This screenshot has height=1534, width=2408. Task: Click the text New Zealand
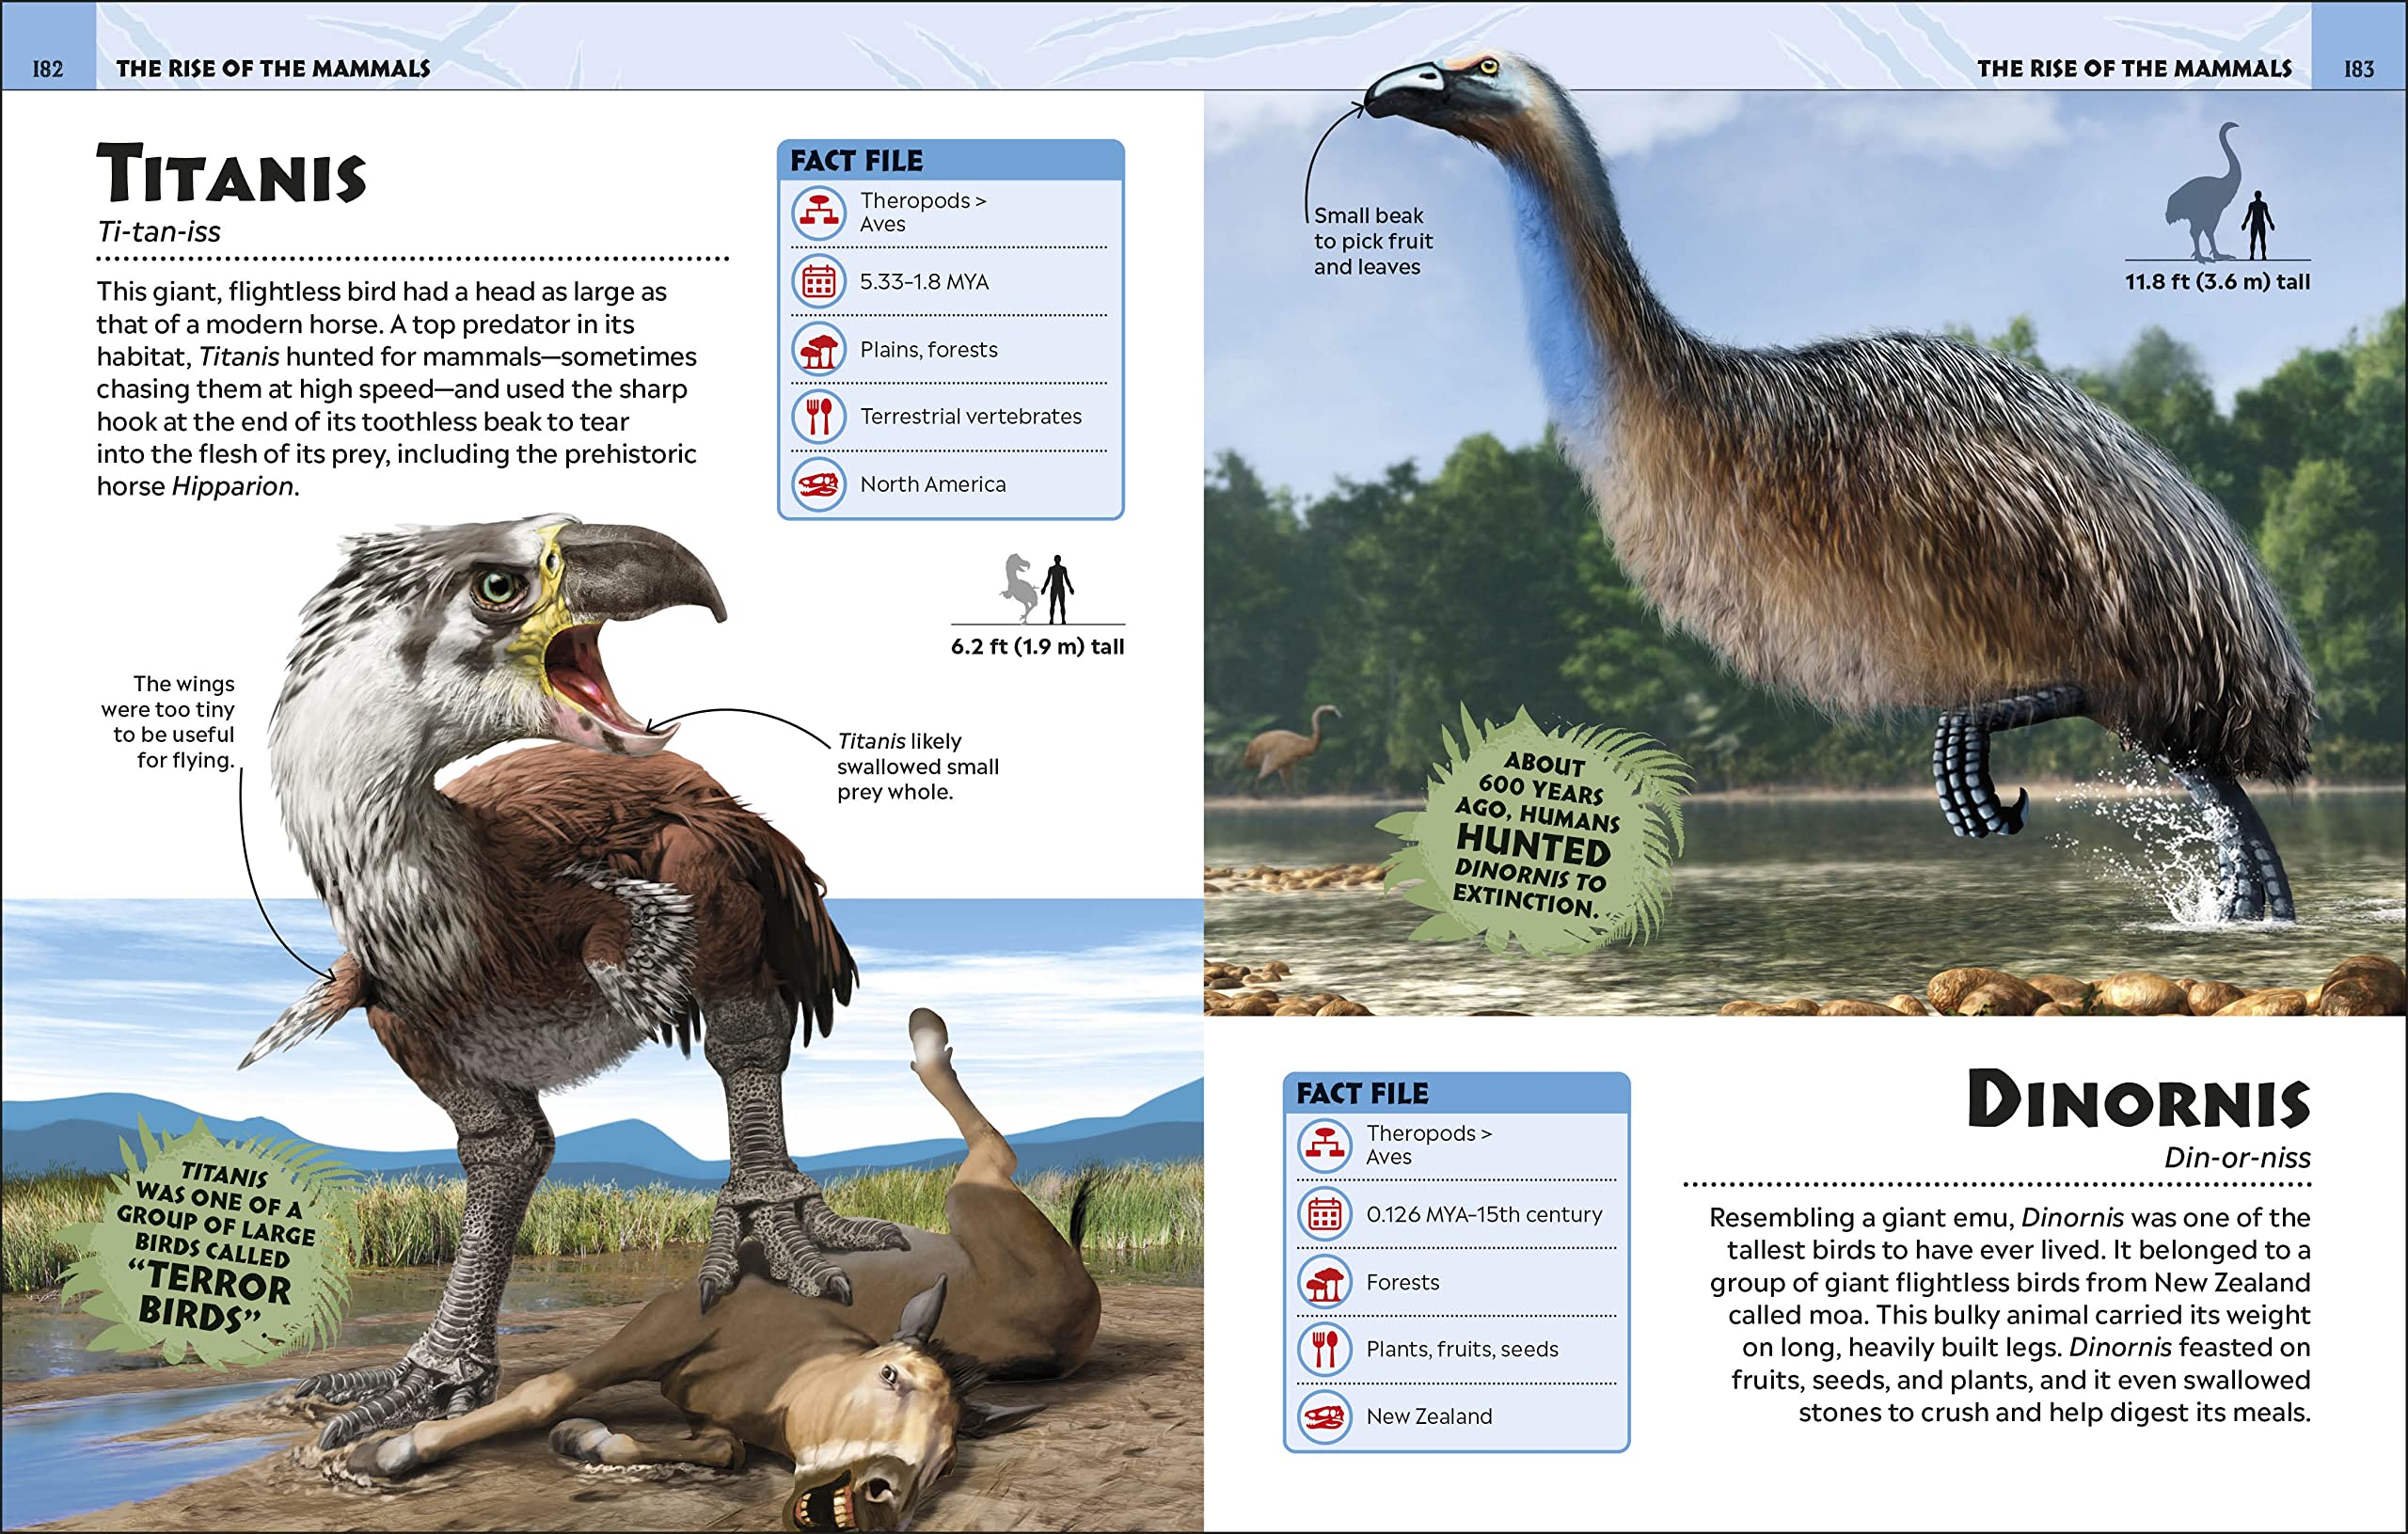click(x=1429, y=1416)
